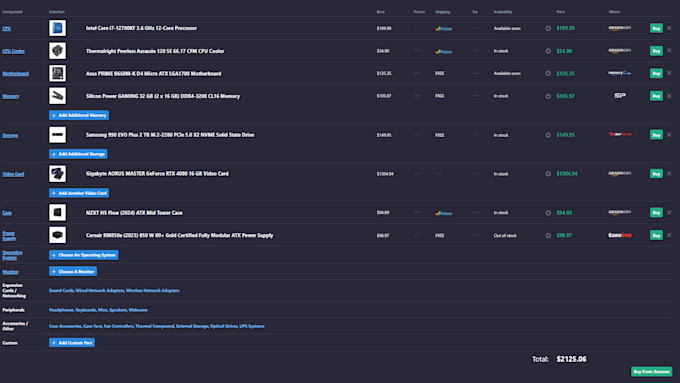This screenshot has height=383, width=680.
Task: Click Add Additional Memory
Action: 79,115
